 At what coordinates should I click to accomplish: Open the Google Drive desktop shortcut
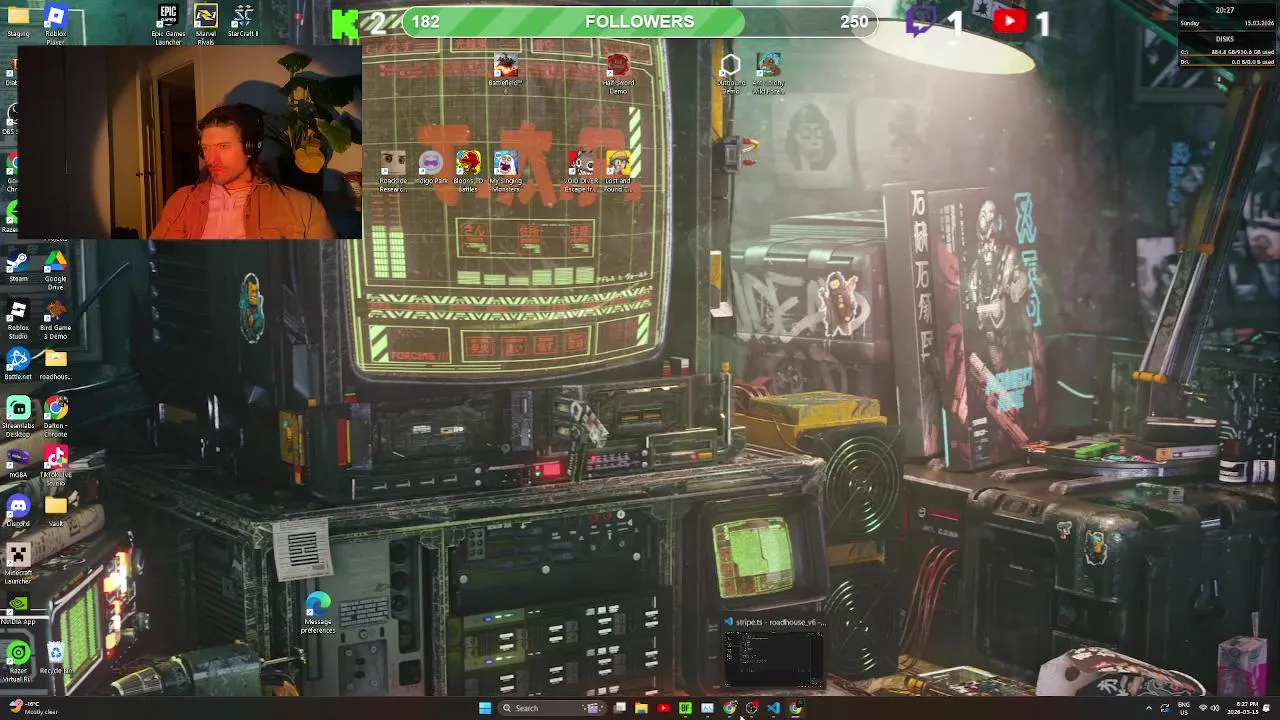(55, 270)
